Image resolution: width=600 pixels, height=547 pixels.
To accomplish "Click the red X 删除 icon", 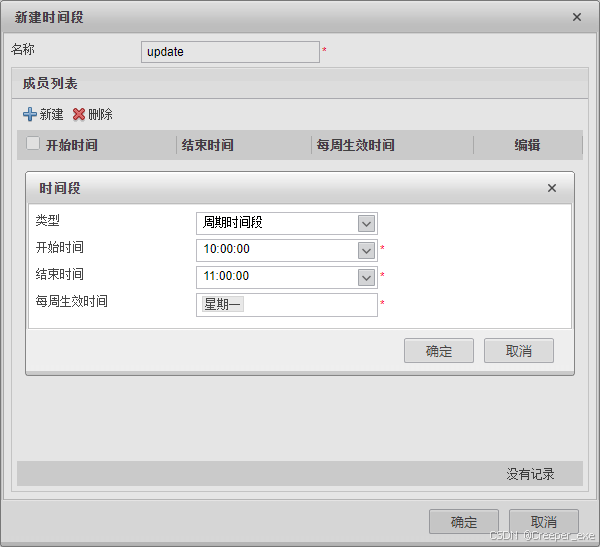I will point(79,114).
